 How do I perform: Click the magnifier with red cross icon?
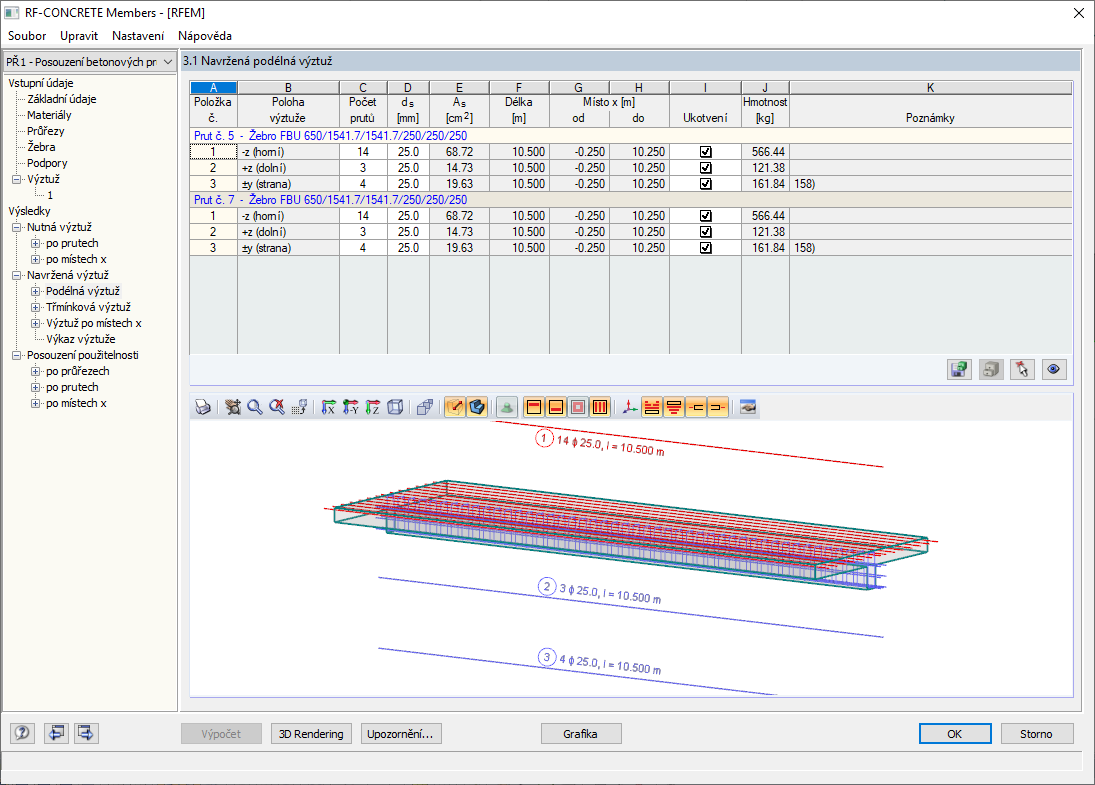277,407
